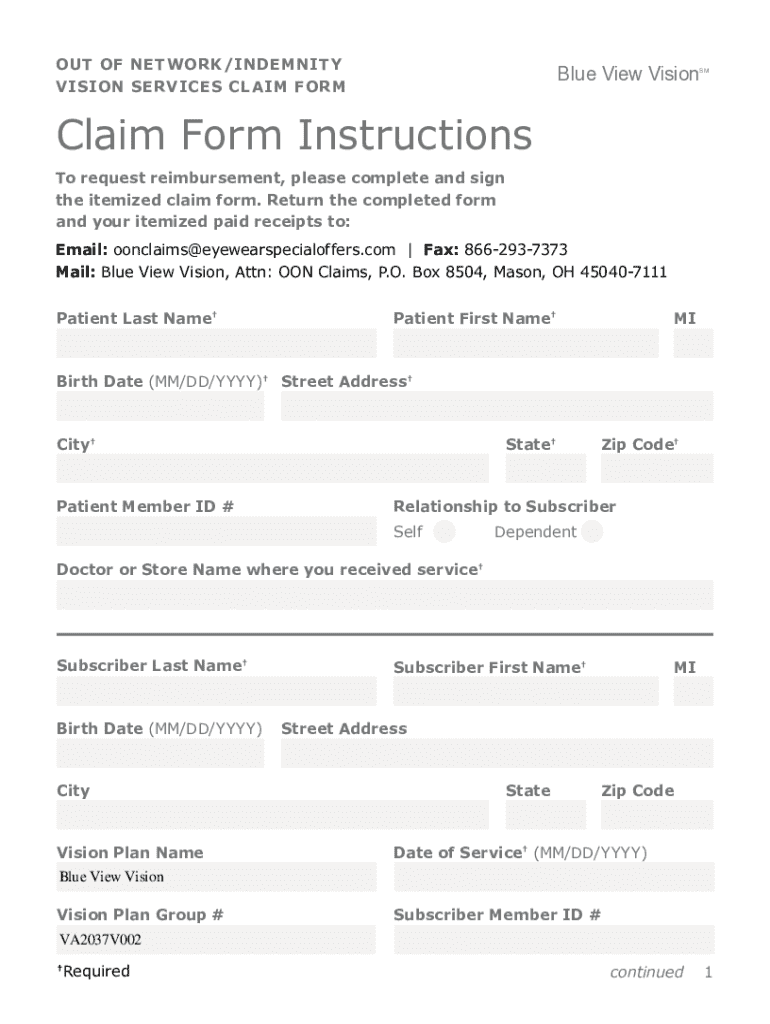Click the subscriber Birth Date field
Viewport: 770px width, 1024px height.
[160, 753]
